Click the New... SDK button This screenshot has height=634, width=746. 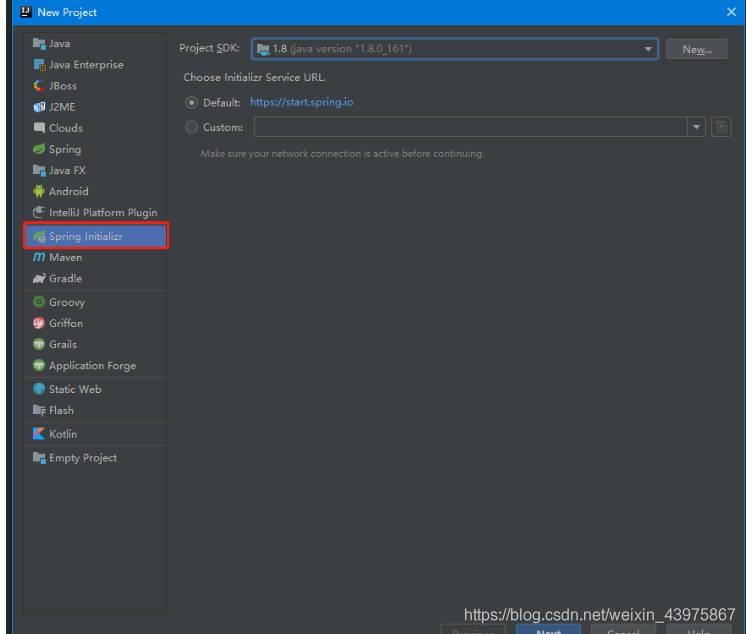(697, 49)
